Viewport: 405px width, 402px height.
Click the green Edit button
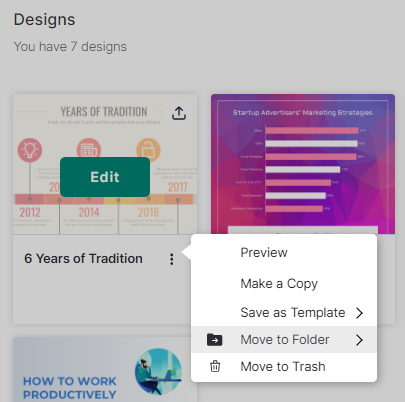click(x=105, y=177)
